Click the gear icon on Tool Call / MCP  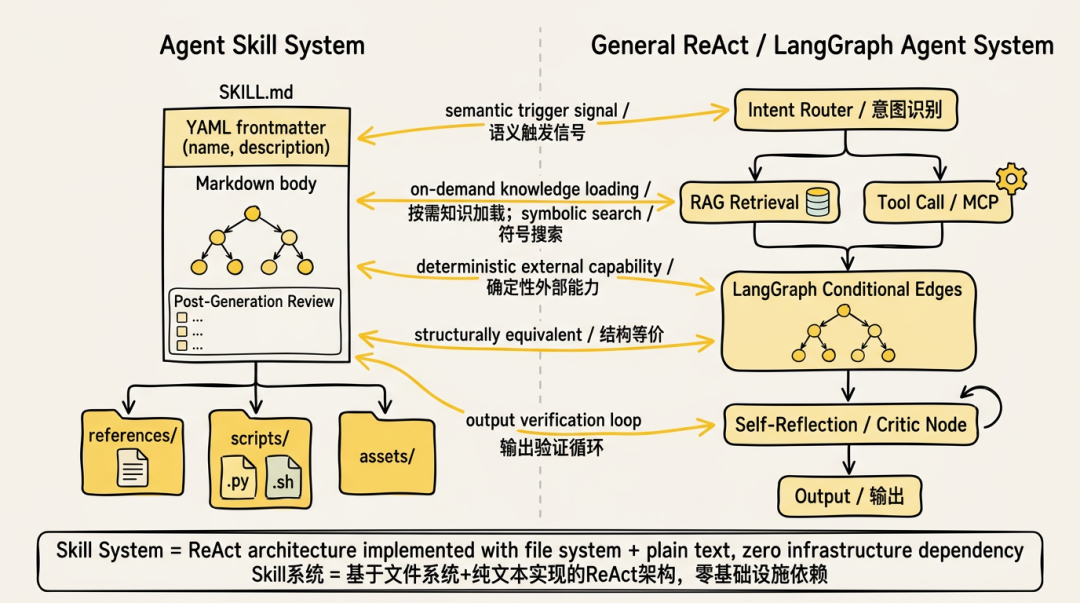(1011, 178)
